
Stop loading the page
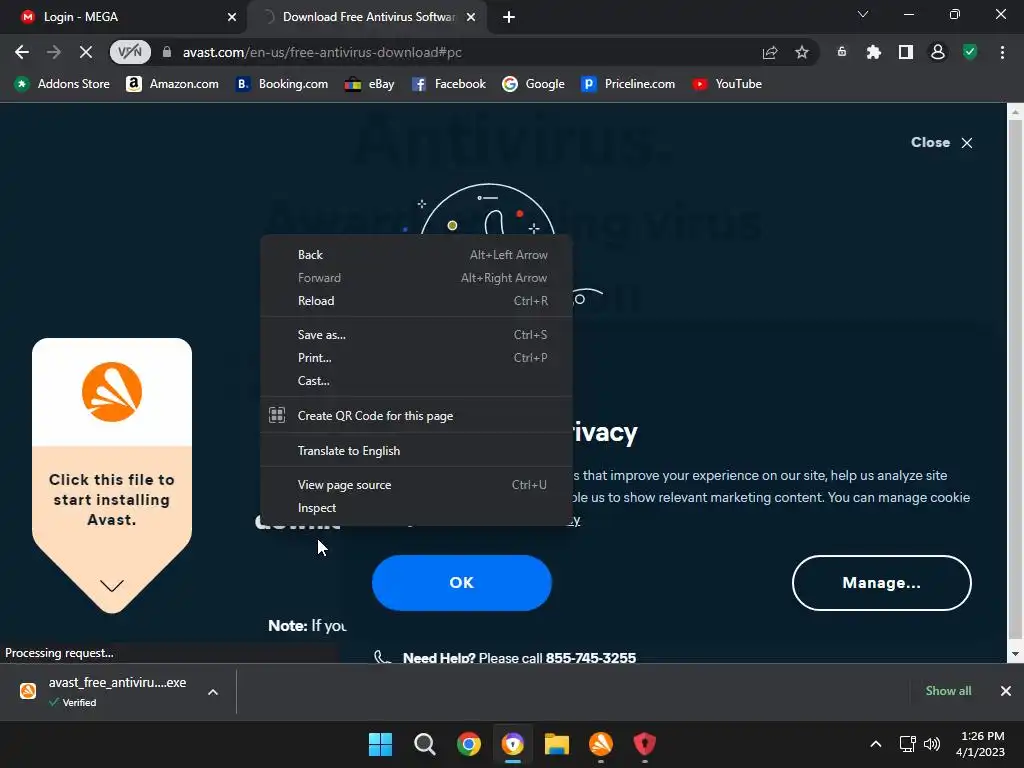86,52
